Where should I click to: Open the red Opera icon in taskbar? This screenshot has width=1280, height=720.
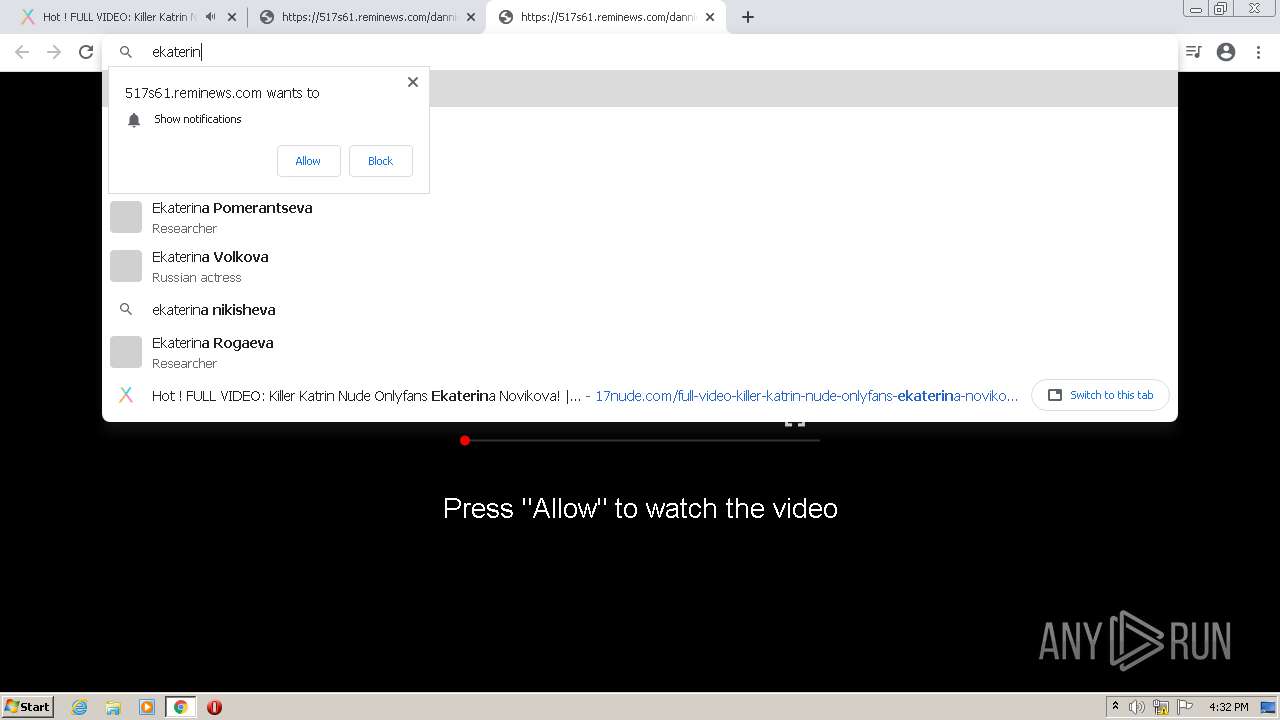214,707
